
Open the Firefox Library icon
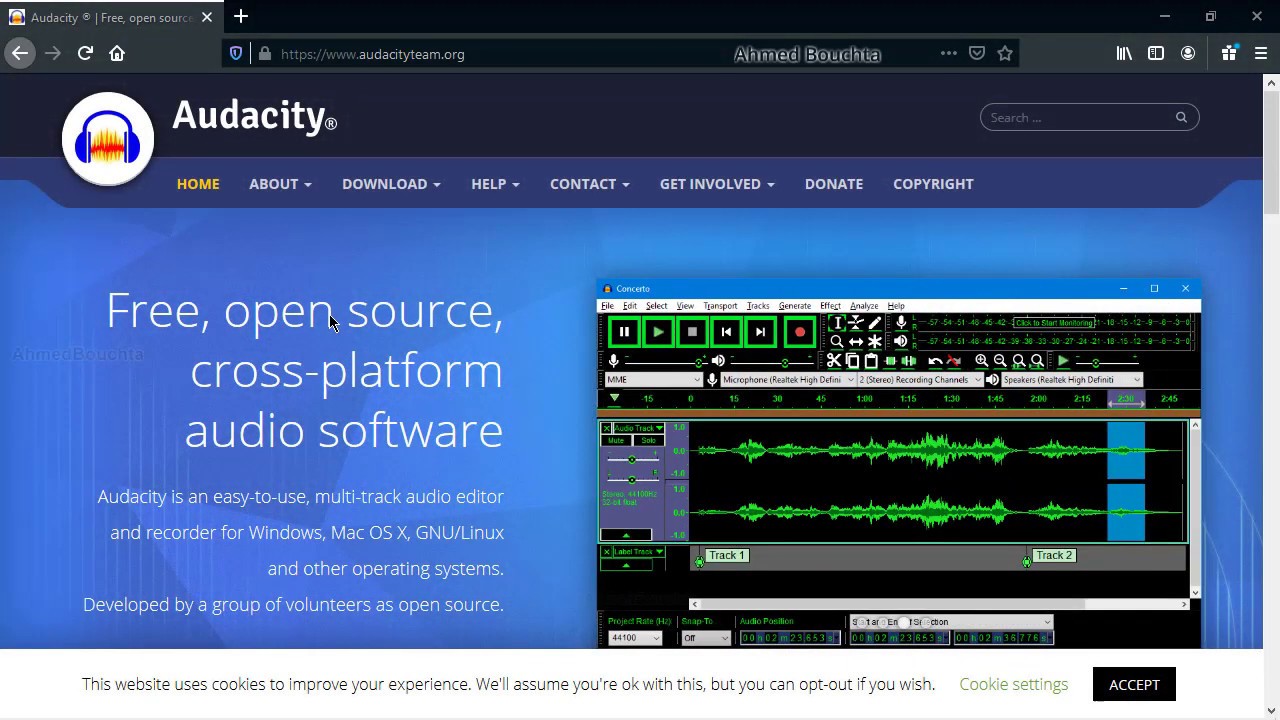coord(1124,54)
